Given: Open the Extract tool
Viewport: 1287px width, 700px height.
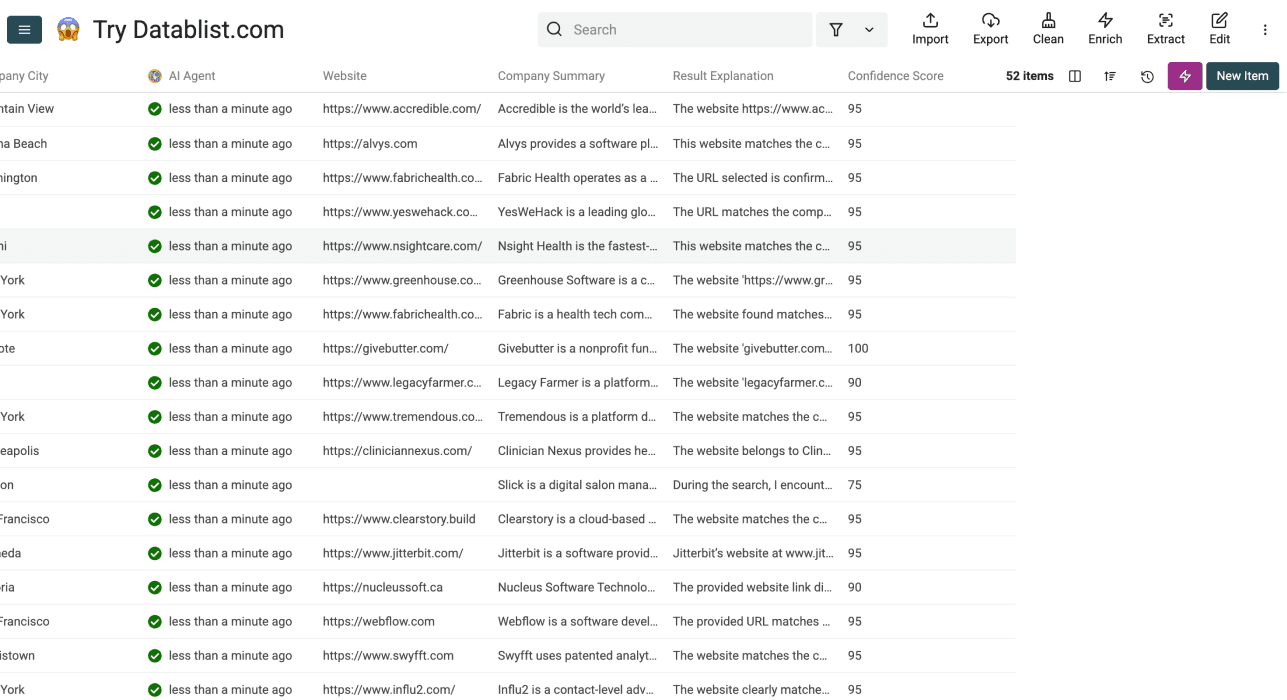Looking at the screenshot, I should click(1165, 28).
